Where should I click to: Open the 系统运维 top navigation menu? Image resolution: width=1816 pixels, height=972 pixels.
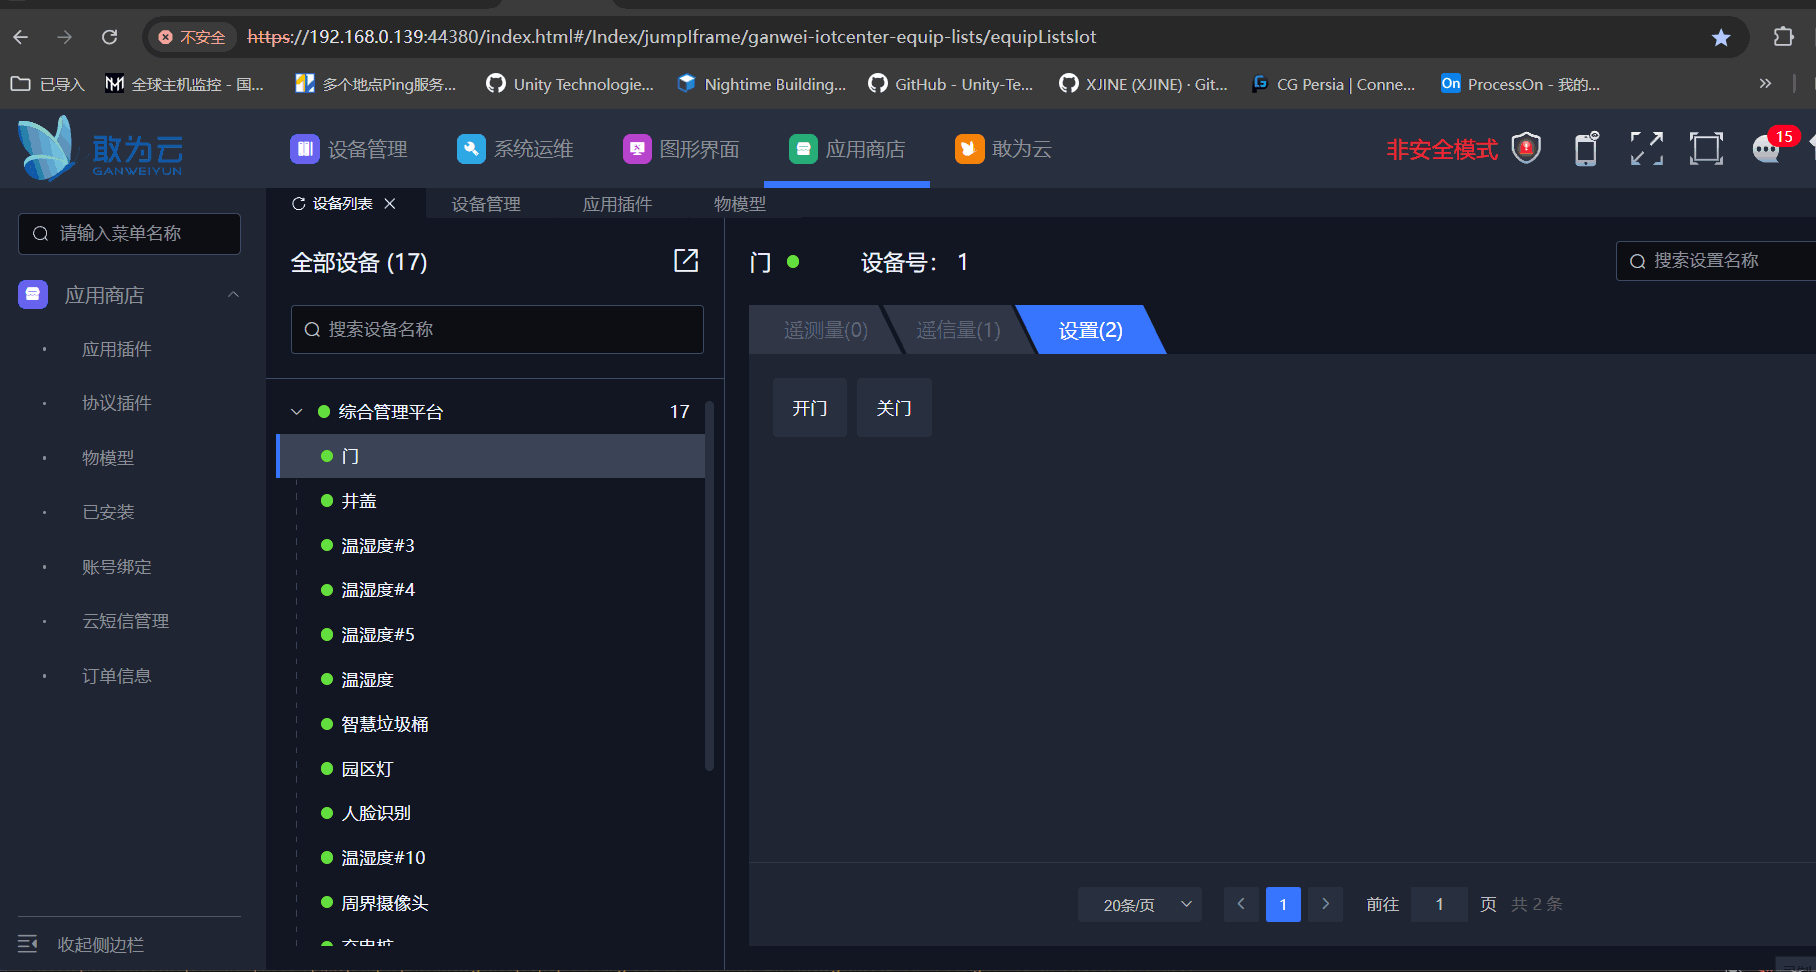pyautogui.click(x=515, y=149)
